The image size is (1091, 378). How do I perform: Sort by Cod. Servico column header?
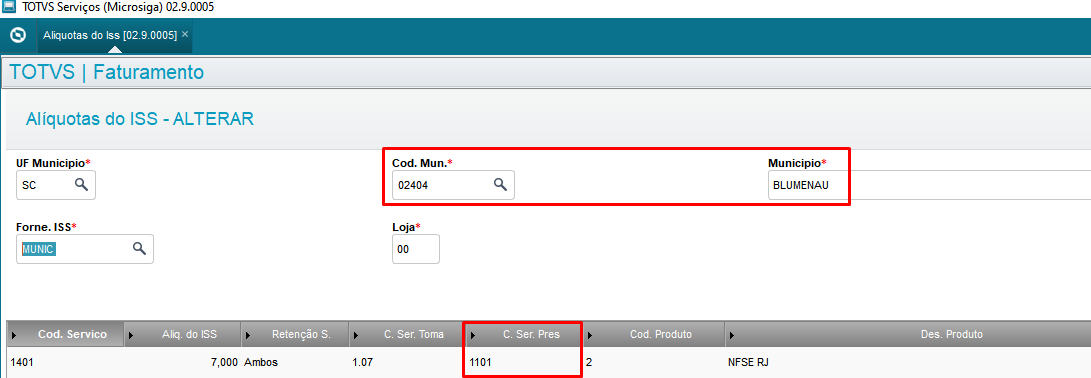pyautogui.click(x=66, y=335)
